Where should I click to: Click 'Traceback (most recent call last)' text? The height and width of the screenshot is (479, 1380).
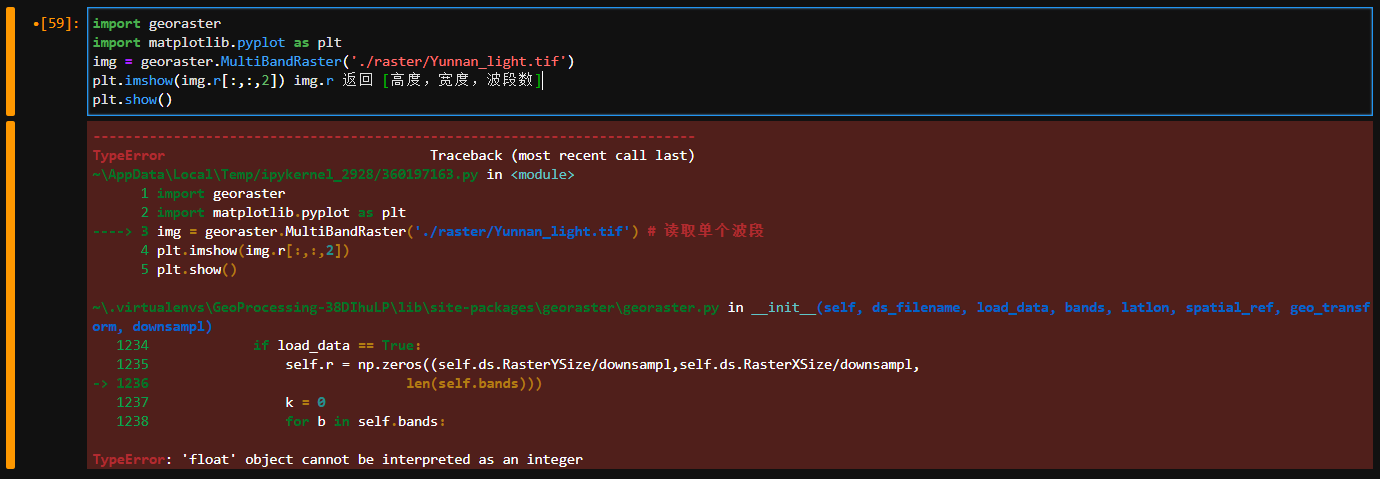562,156
